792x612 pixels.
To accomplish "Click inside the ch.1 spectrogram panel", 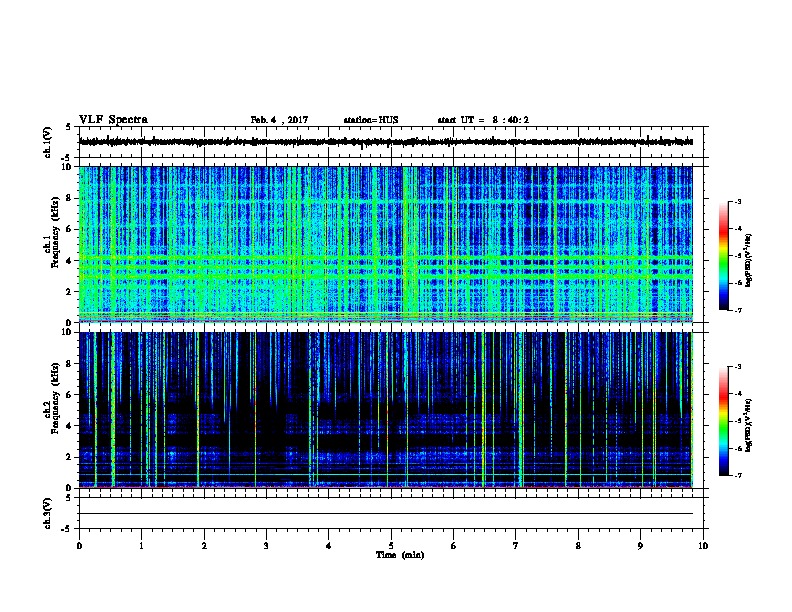I will [386, 244].
